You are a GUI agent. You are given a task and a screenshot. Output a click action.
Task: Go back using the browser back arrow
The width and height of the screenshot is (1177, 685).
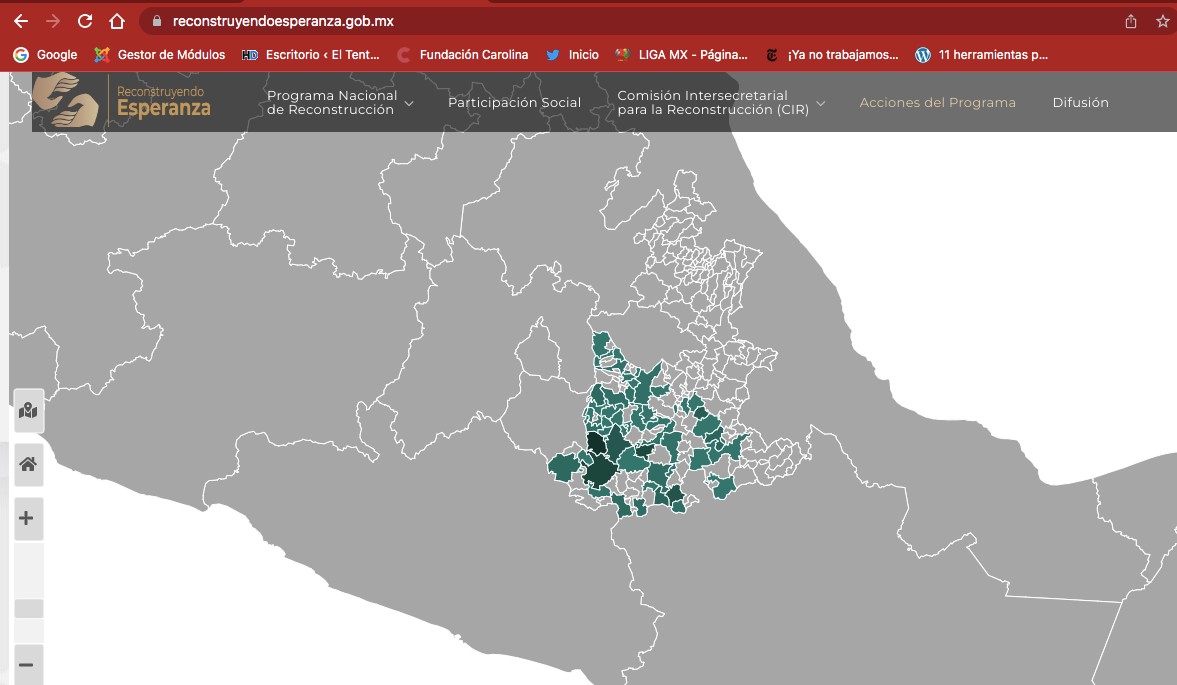(x=21, y=21)
